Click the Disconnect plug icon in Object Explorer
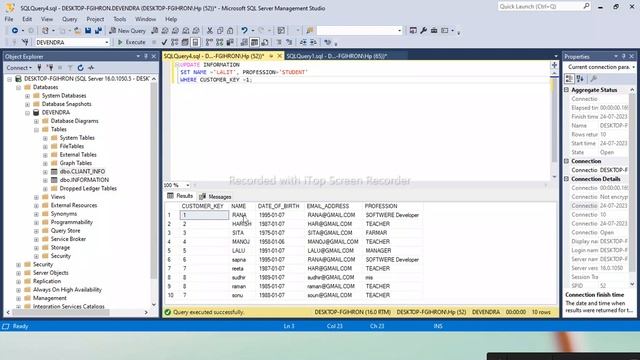640x360 pixels. [x=50, y=68]
